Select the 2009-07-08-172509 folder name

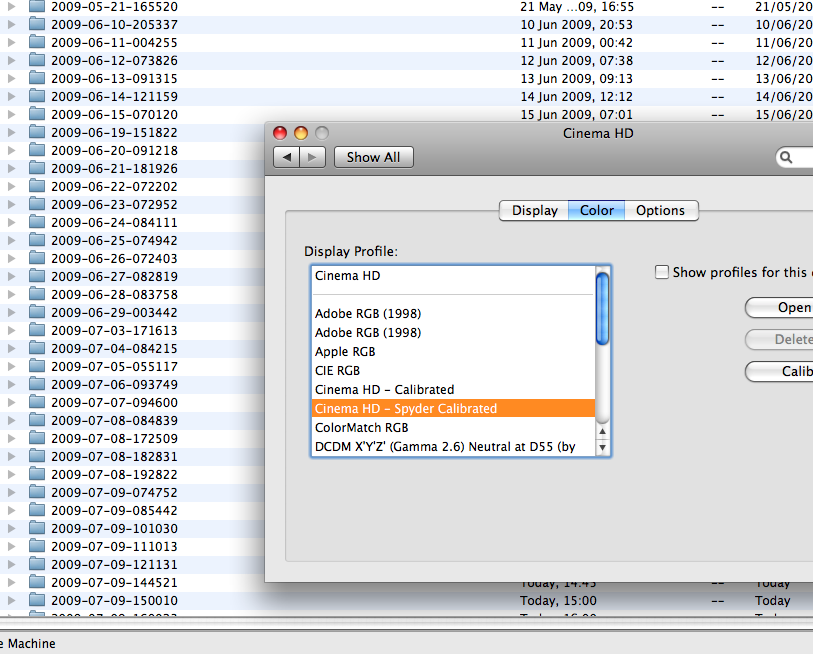[x=114, y=439]
